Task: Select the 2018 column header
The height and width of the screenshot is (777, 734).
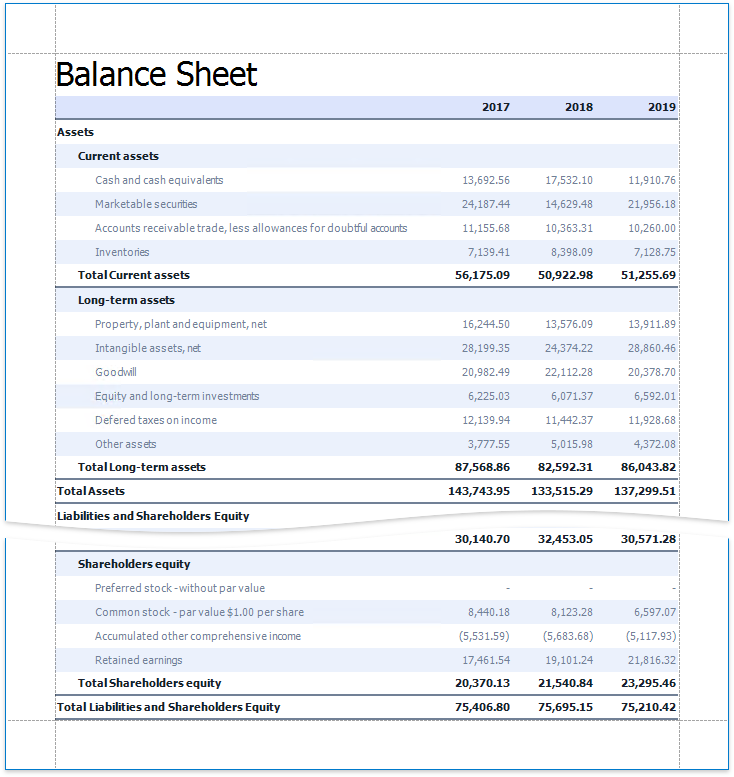Action: tap(578, 107)
